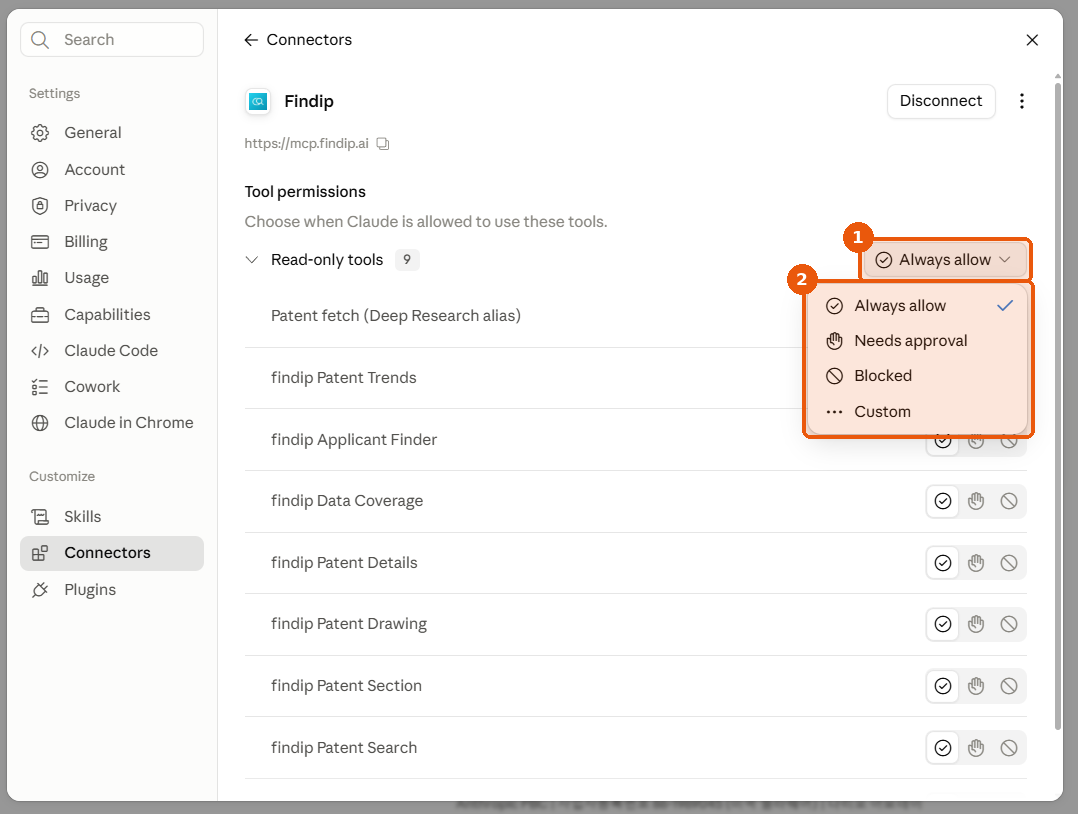
Task: Click the 9 count badge
Action: pos(407,260)
